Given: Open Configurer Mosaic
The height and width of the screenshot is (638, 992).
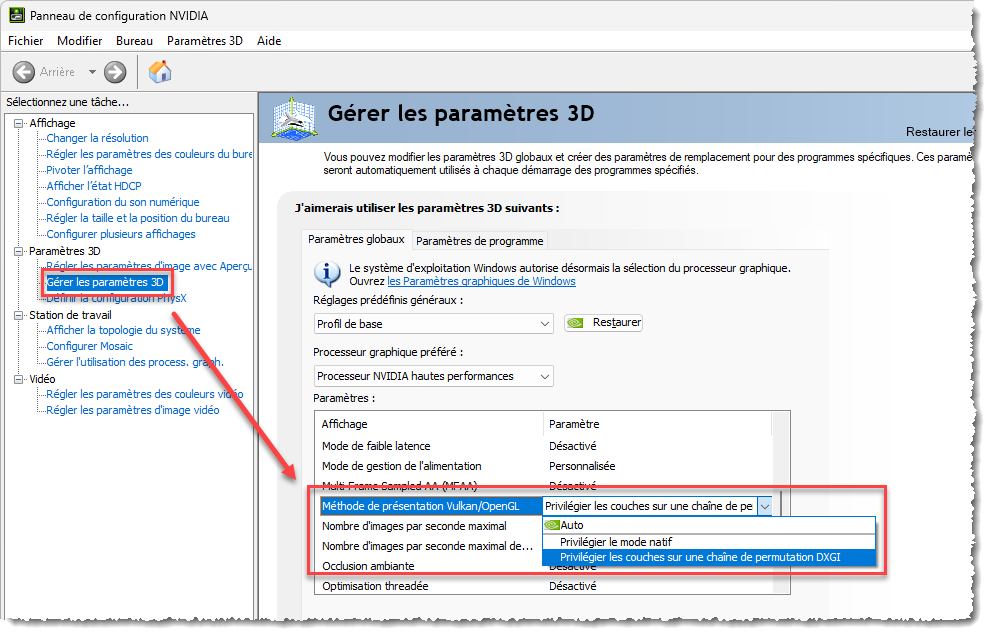Looking at the screenshot, I should point(90,346).
